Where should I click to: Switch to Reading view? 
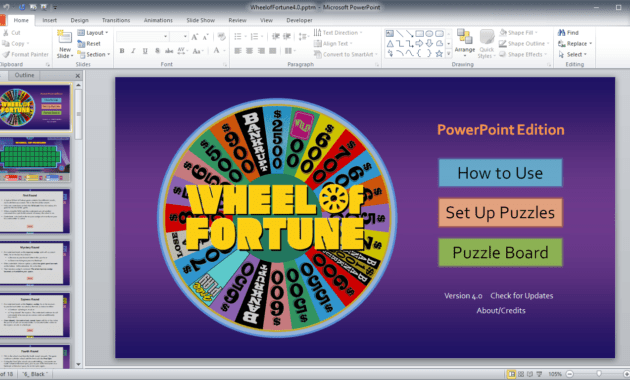[530, 374]
